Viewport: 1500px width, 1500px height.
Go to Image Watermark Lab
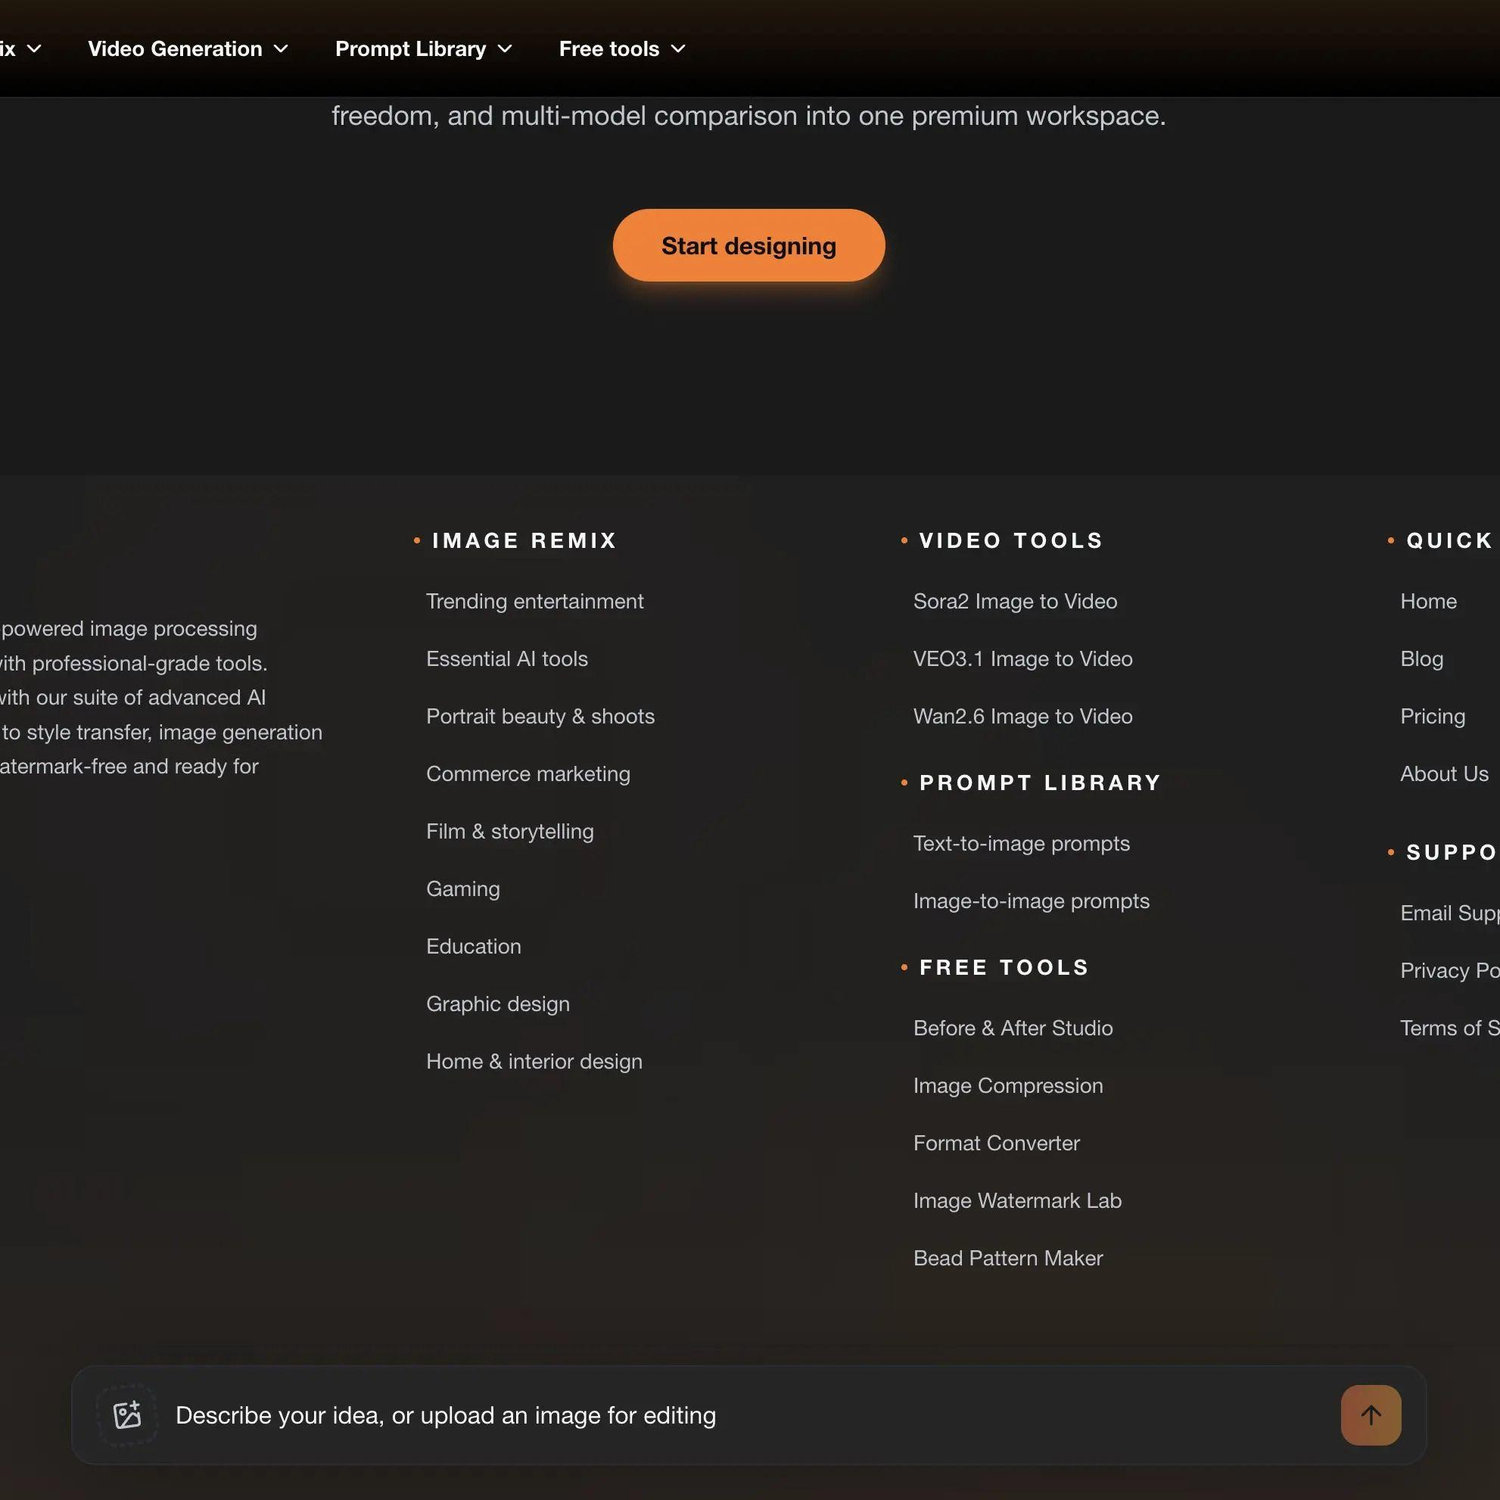coord(1017,1201)
